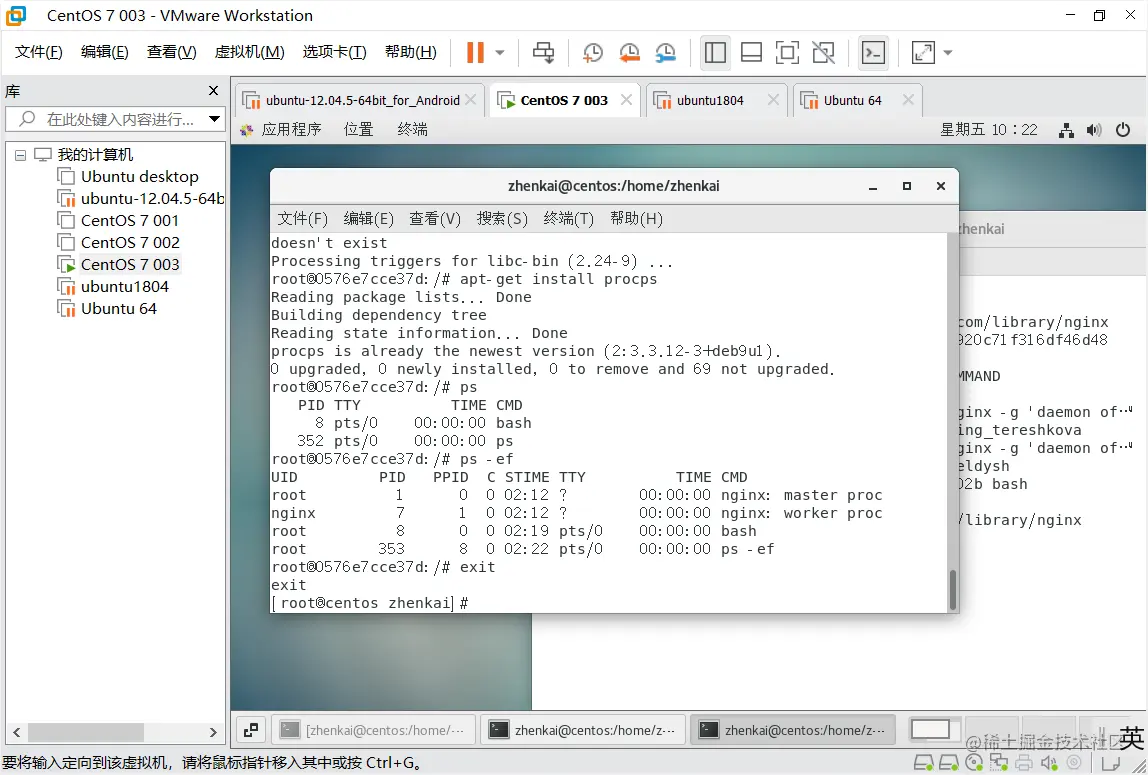Open the 编辑(E) menu in VMware

click(105, 52)
